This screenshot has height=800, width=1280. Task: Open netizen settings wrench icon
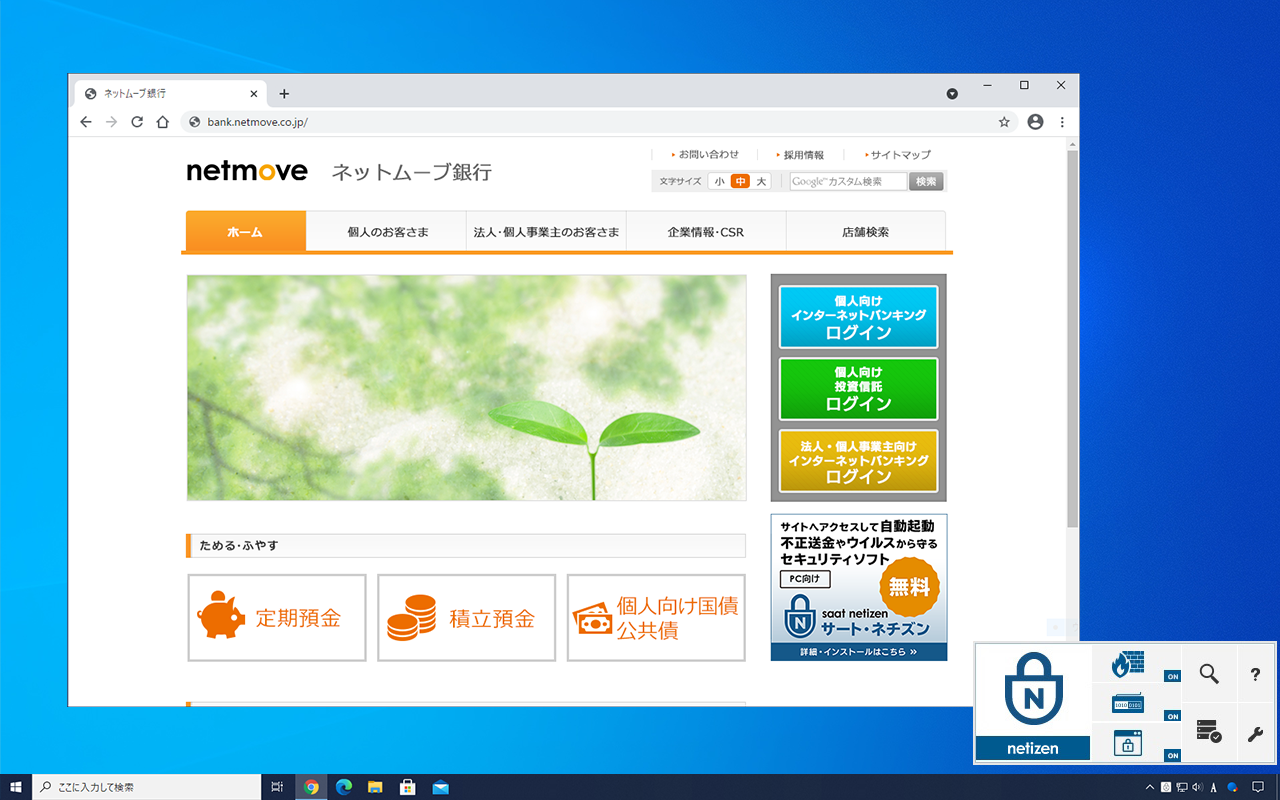(x=1255, y=734)
